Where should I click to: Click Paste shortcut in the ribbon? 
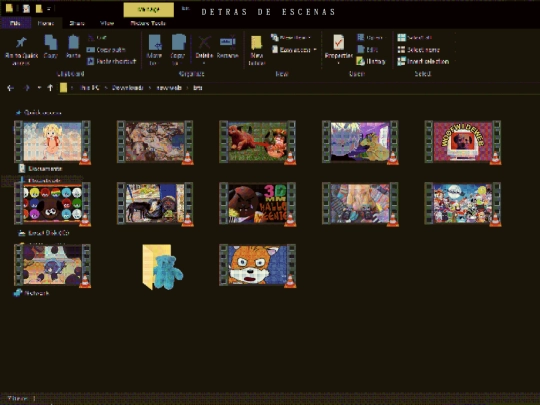[112, 61]
